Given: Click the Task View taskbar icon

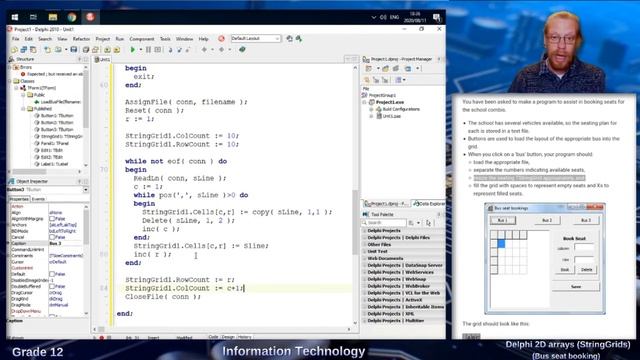Looking at the screenshot, I should (x=33, y=17).
